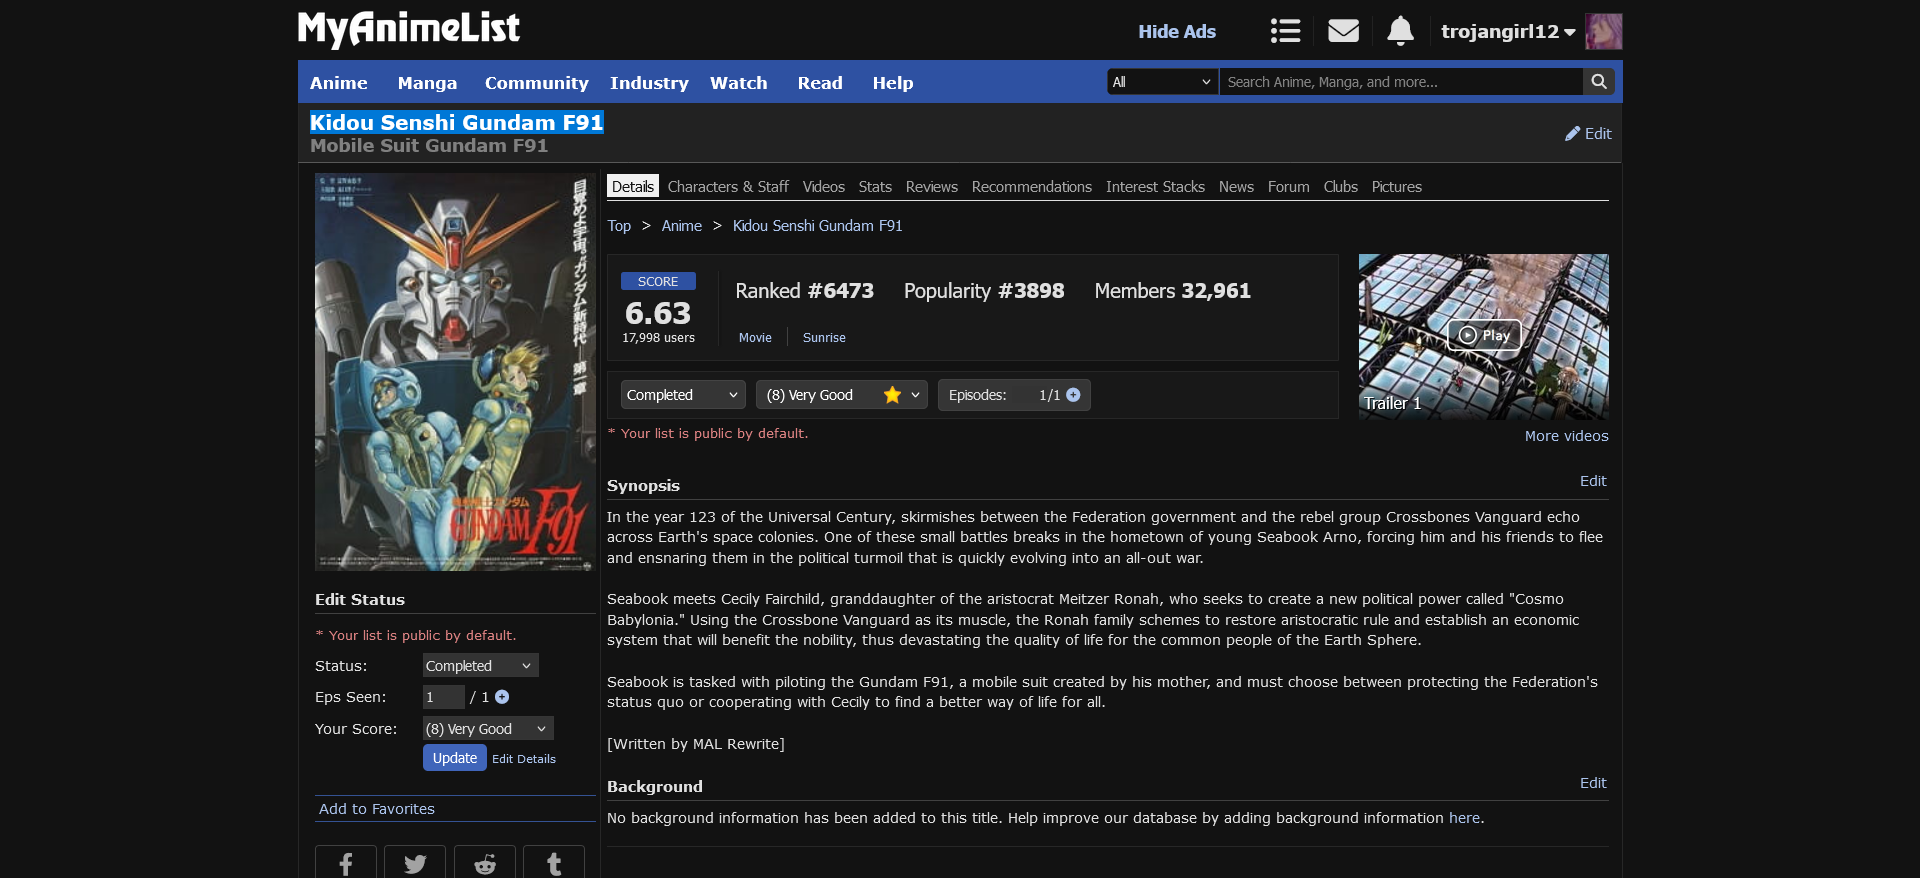The image size is (1920, 878).
Task: Switch to Stats tab
Action: (x=875, y=187)
